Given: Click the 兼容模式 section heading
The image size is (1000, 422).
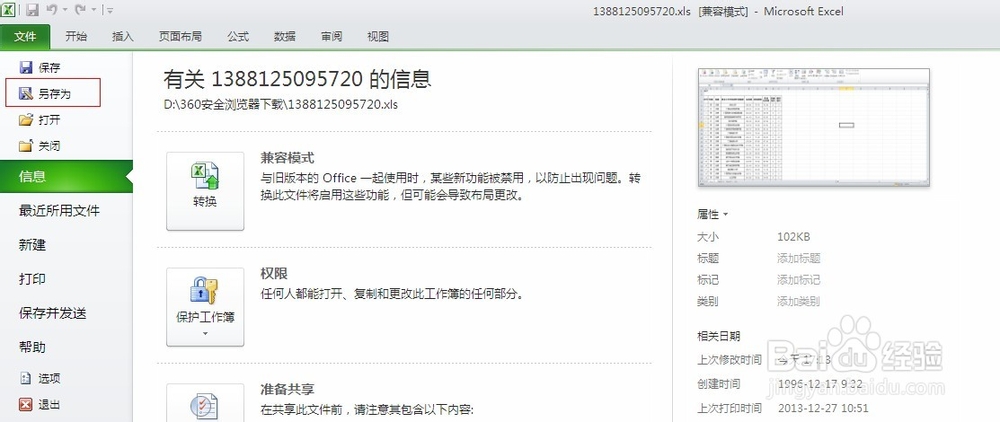Looking at the screenshot, I should tap(287, 158).
